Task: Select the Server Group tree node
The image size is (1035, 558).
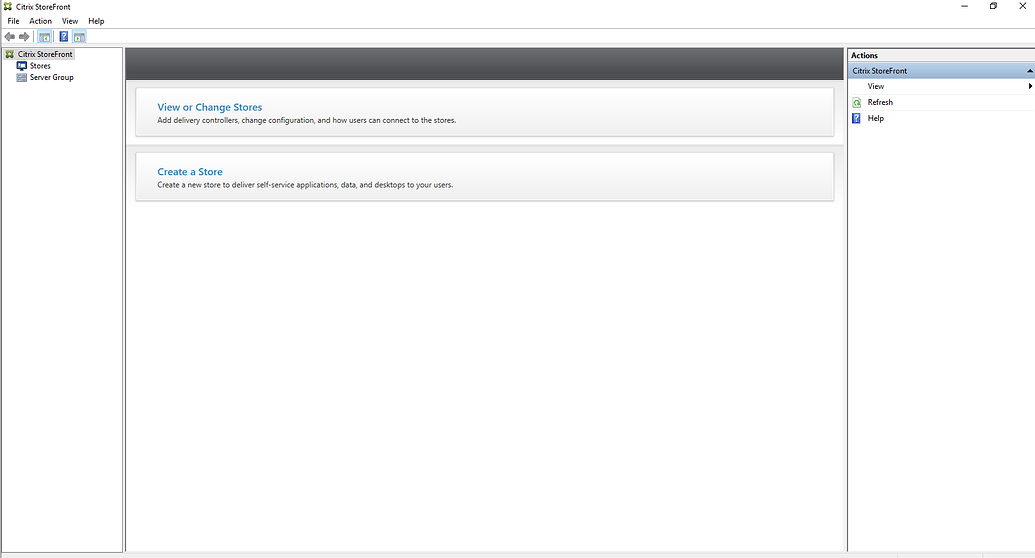Action: point(51,77)
